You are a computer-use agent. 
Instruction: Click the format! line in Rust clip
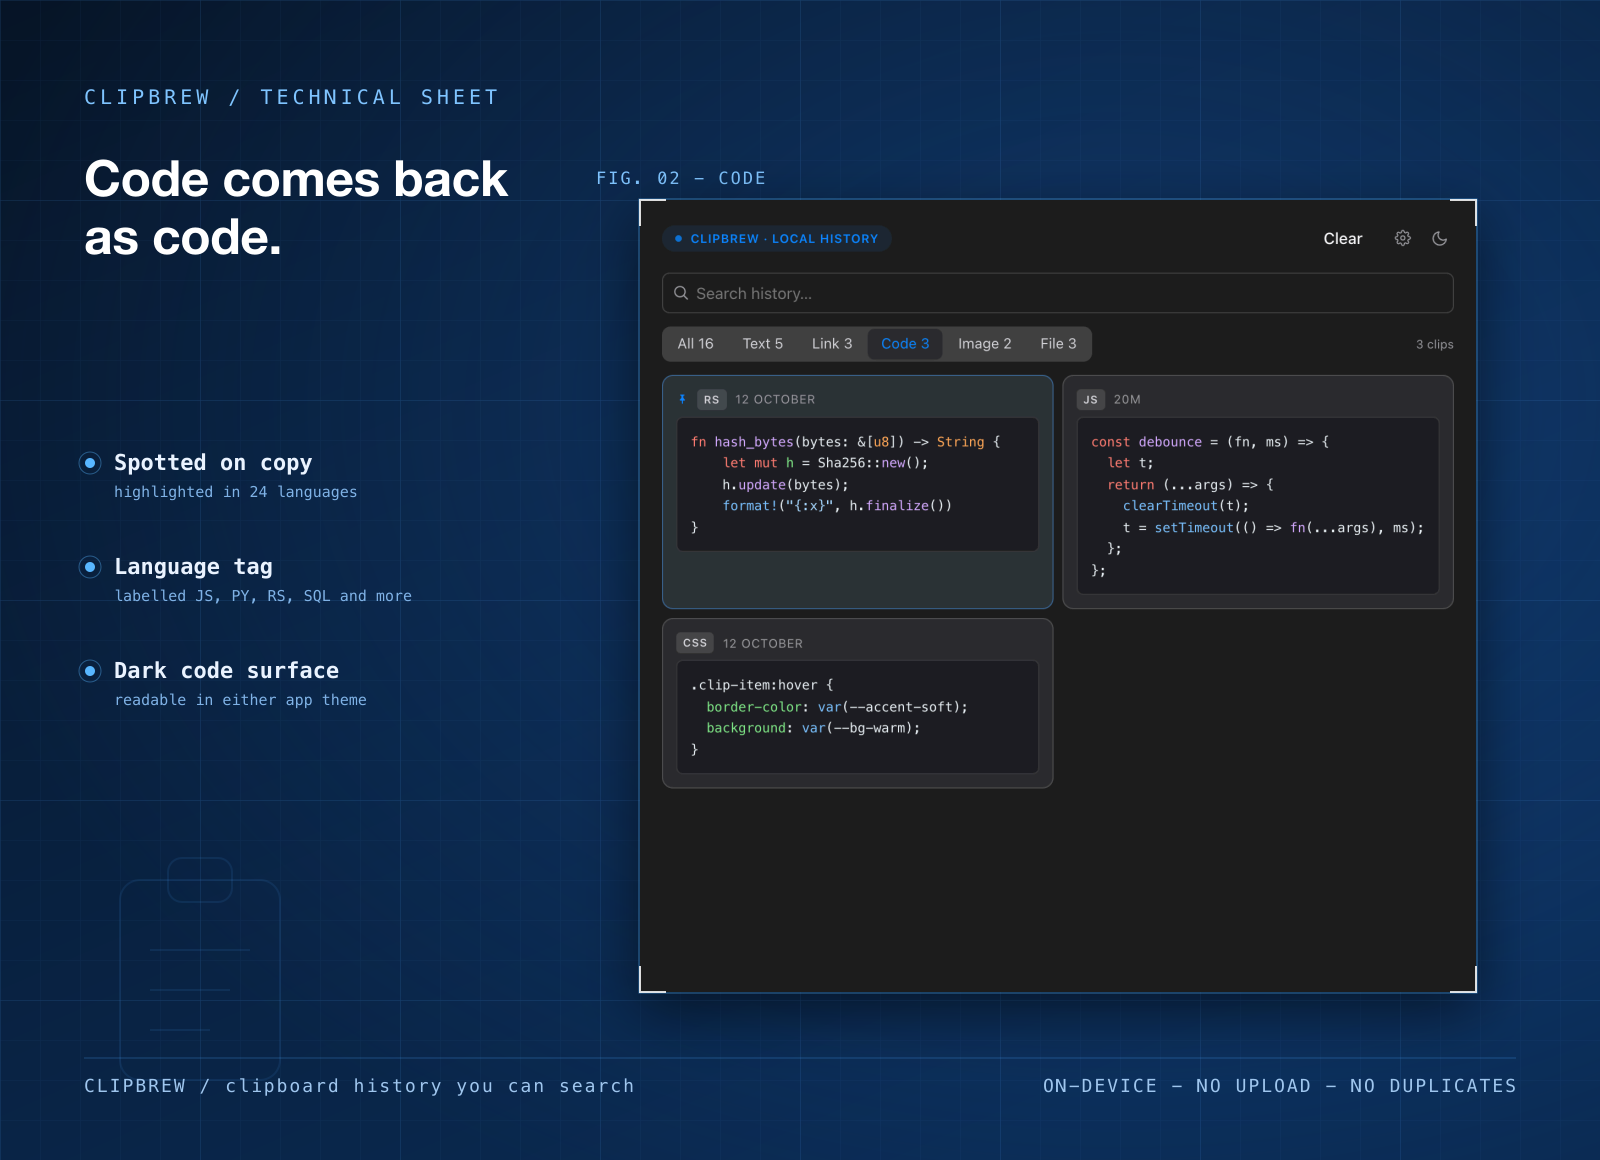(x=837, y=506)
